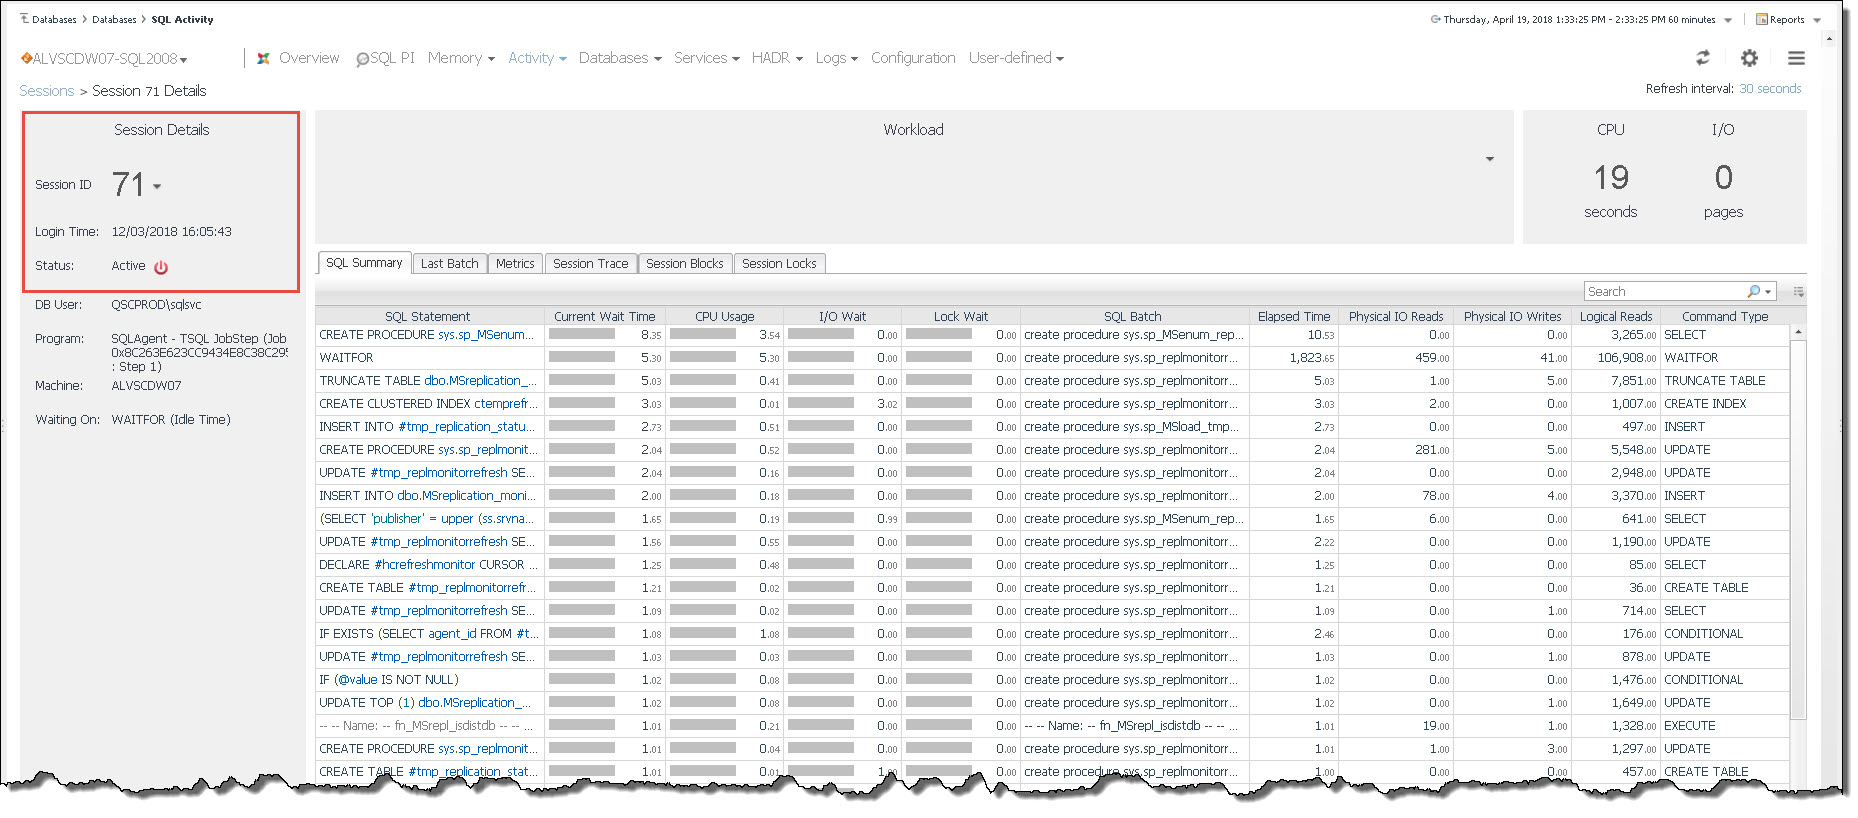
Task: Click the Overview pinwheel icon
Action: tap(263, 59)
